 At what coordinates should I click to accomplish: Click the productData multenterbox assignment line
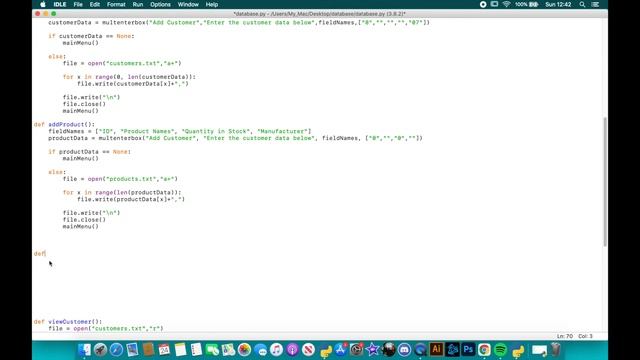236,138
